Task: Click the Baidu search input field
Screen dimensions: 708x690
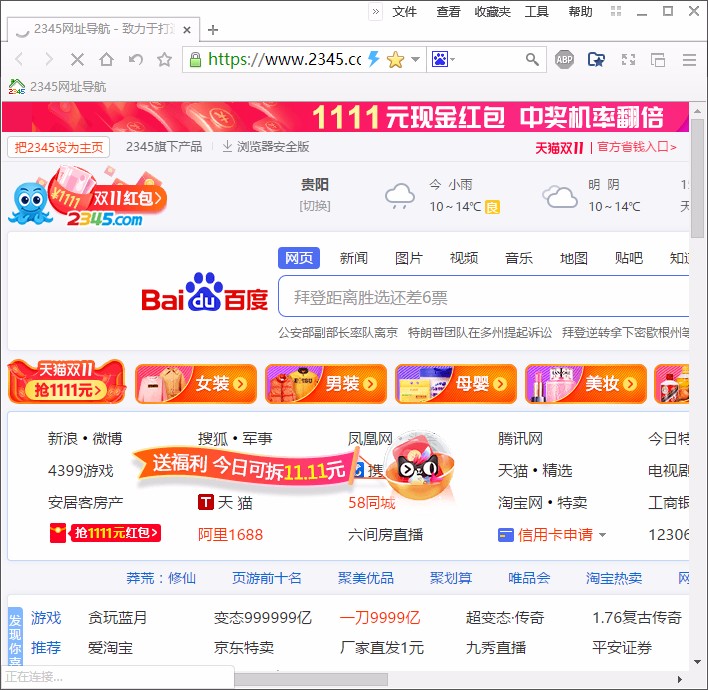Action: (484, 297)
